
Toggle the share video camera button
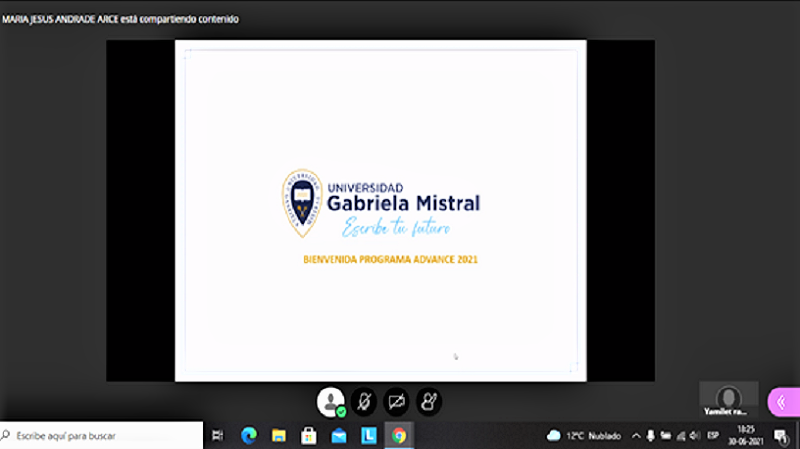coord(396,402)
